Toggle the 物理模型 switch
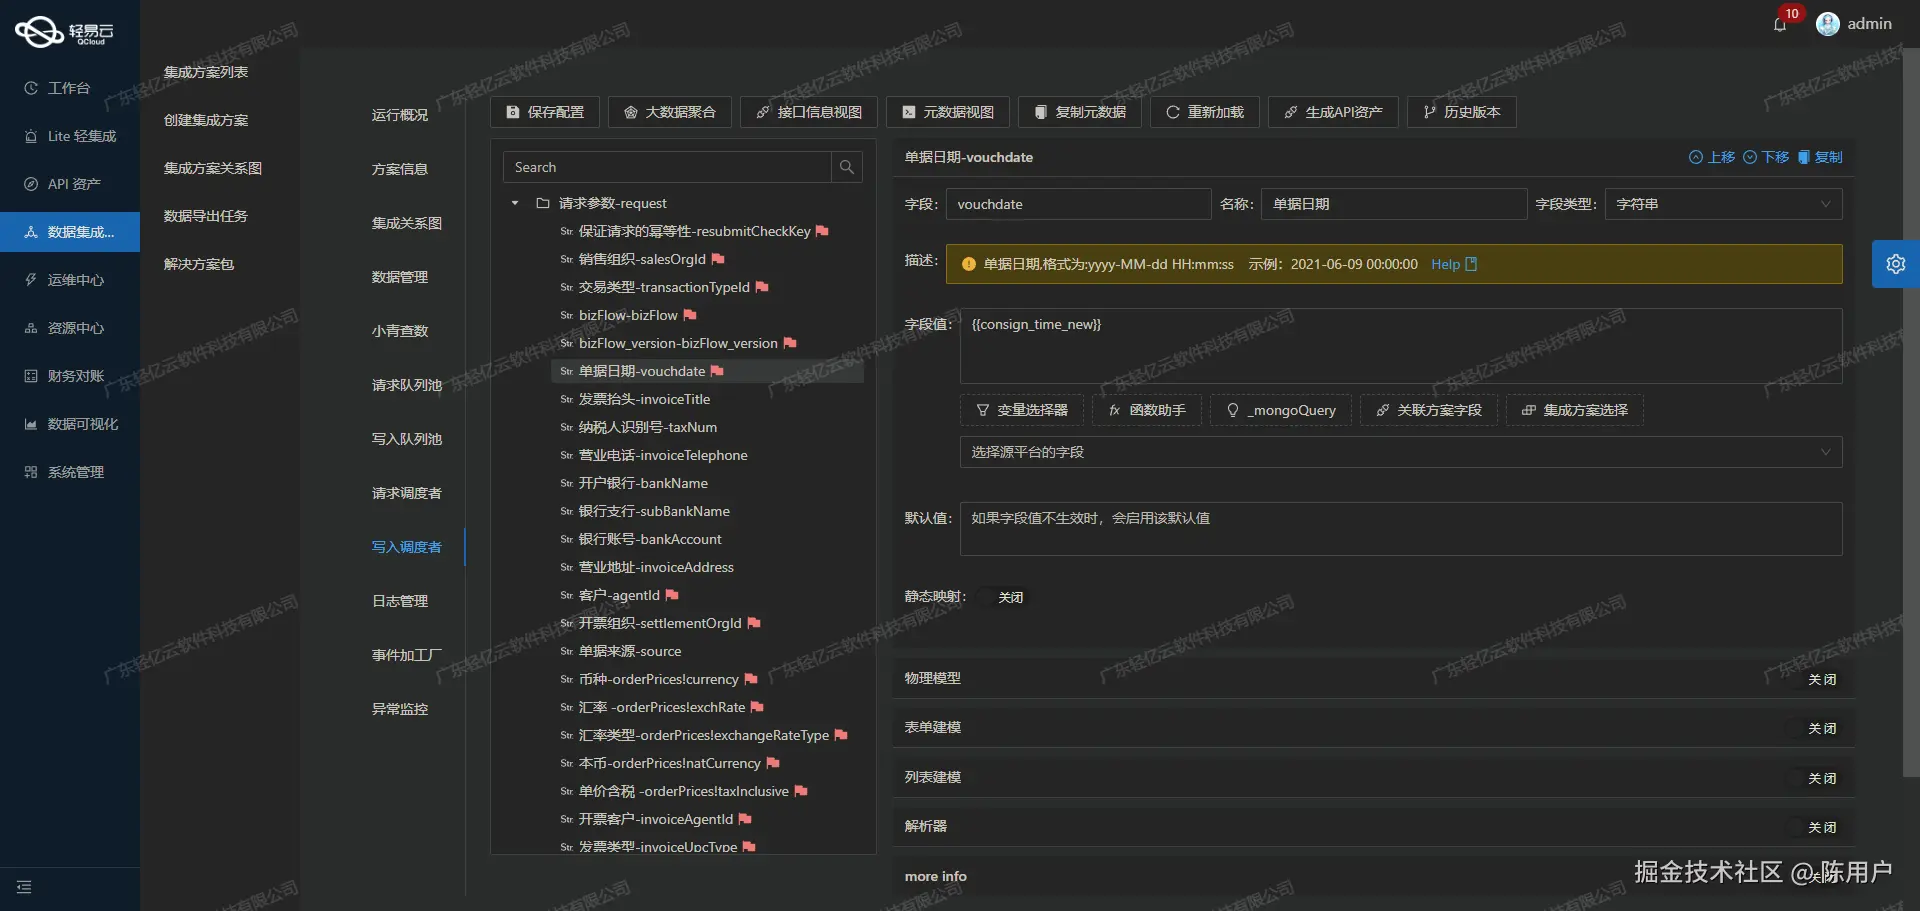 click(1814, 679)
